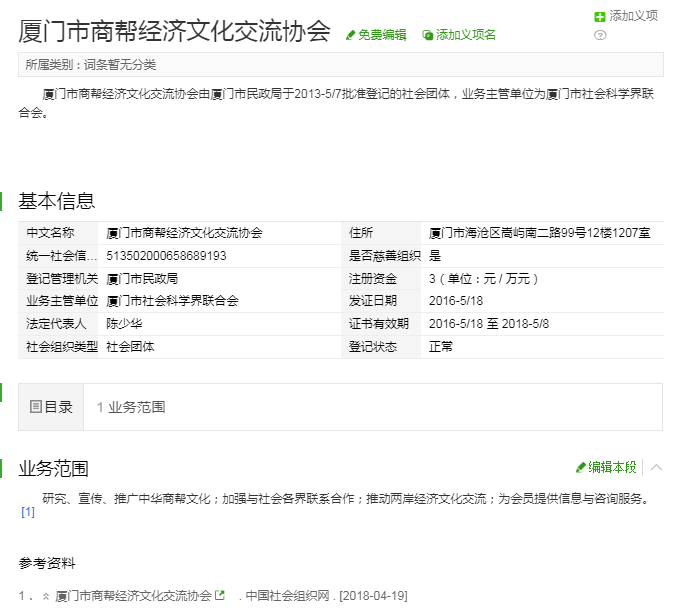Open the 厦门市商帮经济文化交流协会 reference link
Screen dimensions: 675x616
(133, 596)
